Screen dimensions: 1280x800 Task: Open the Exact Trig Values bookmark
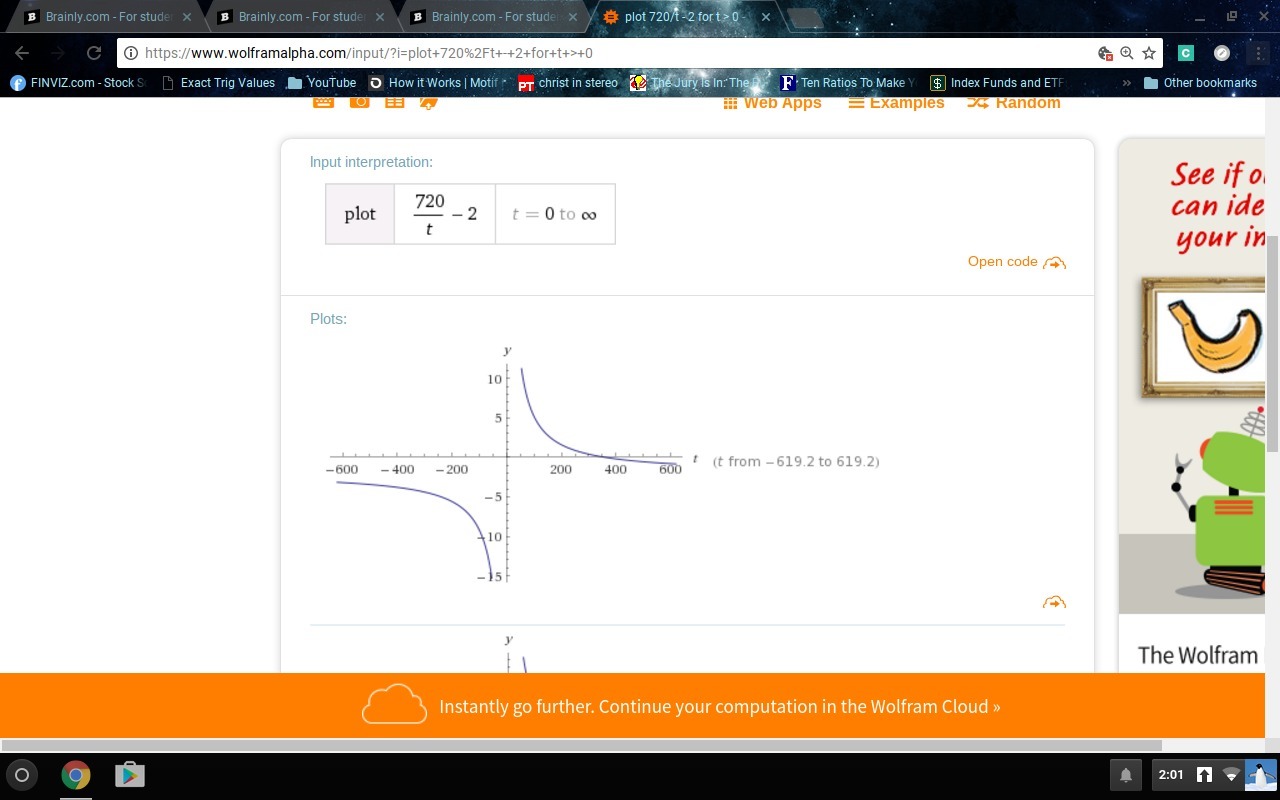(218, 83)
